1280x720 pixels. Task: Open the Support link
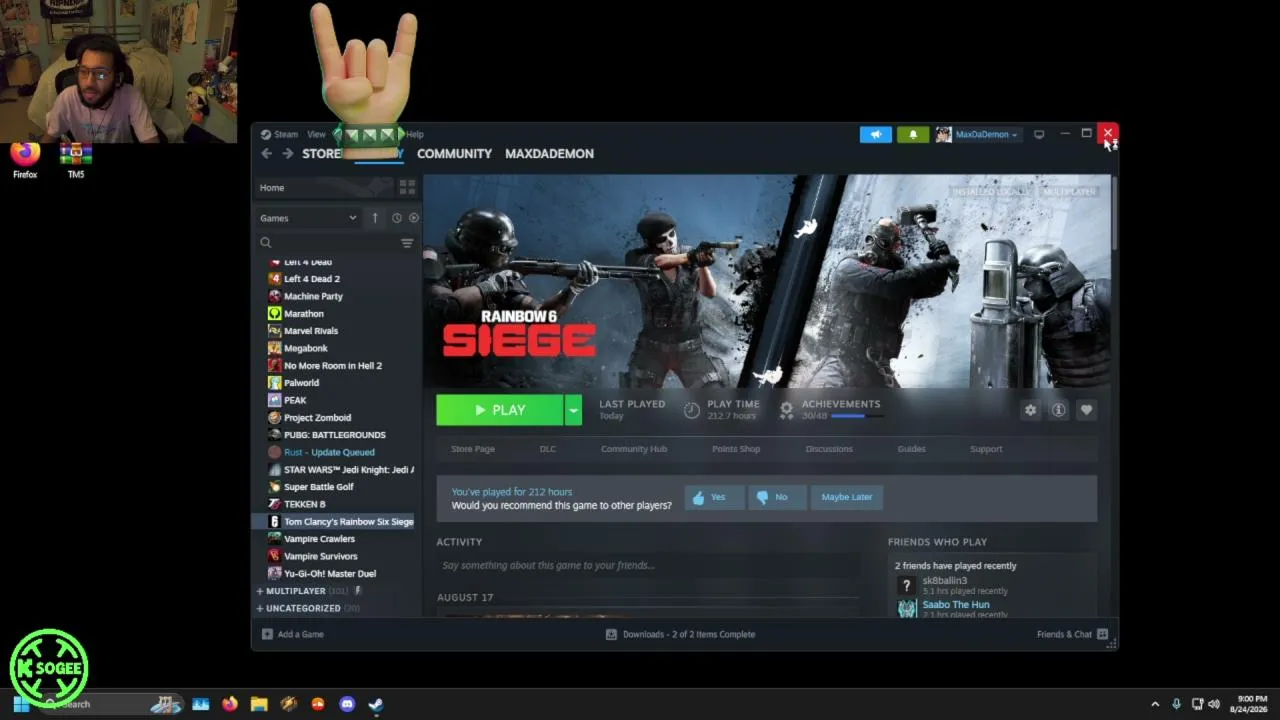[x=986, y=449]
